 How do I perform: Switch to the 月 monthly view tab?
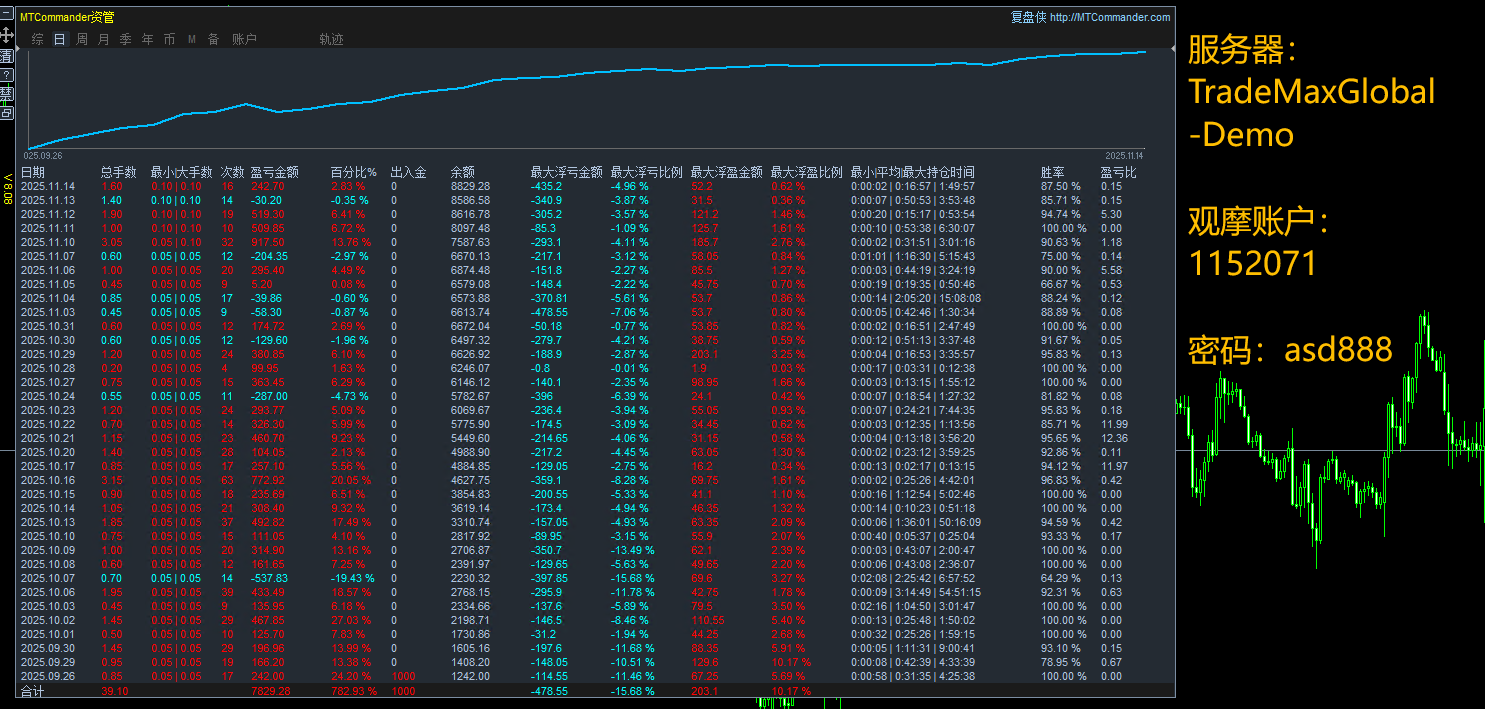[104, 38]
